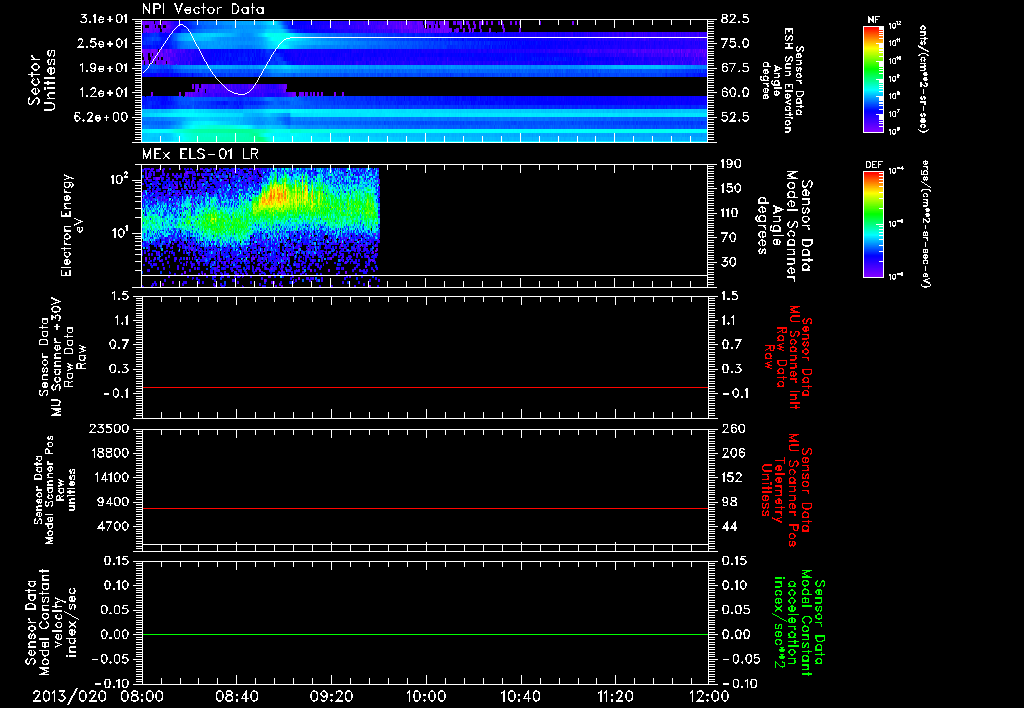This screenshot has height=708, width=1024.
Task: Click the '152' telemetry position tick
Action: 731,477
